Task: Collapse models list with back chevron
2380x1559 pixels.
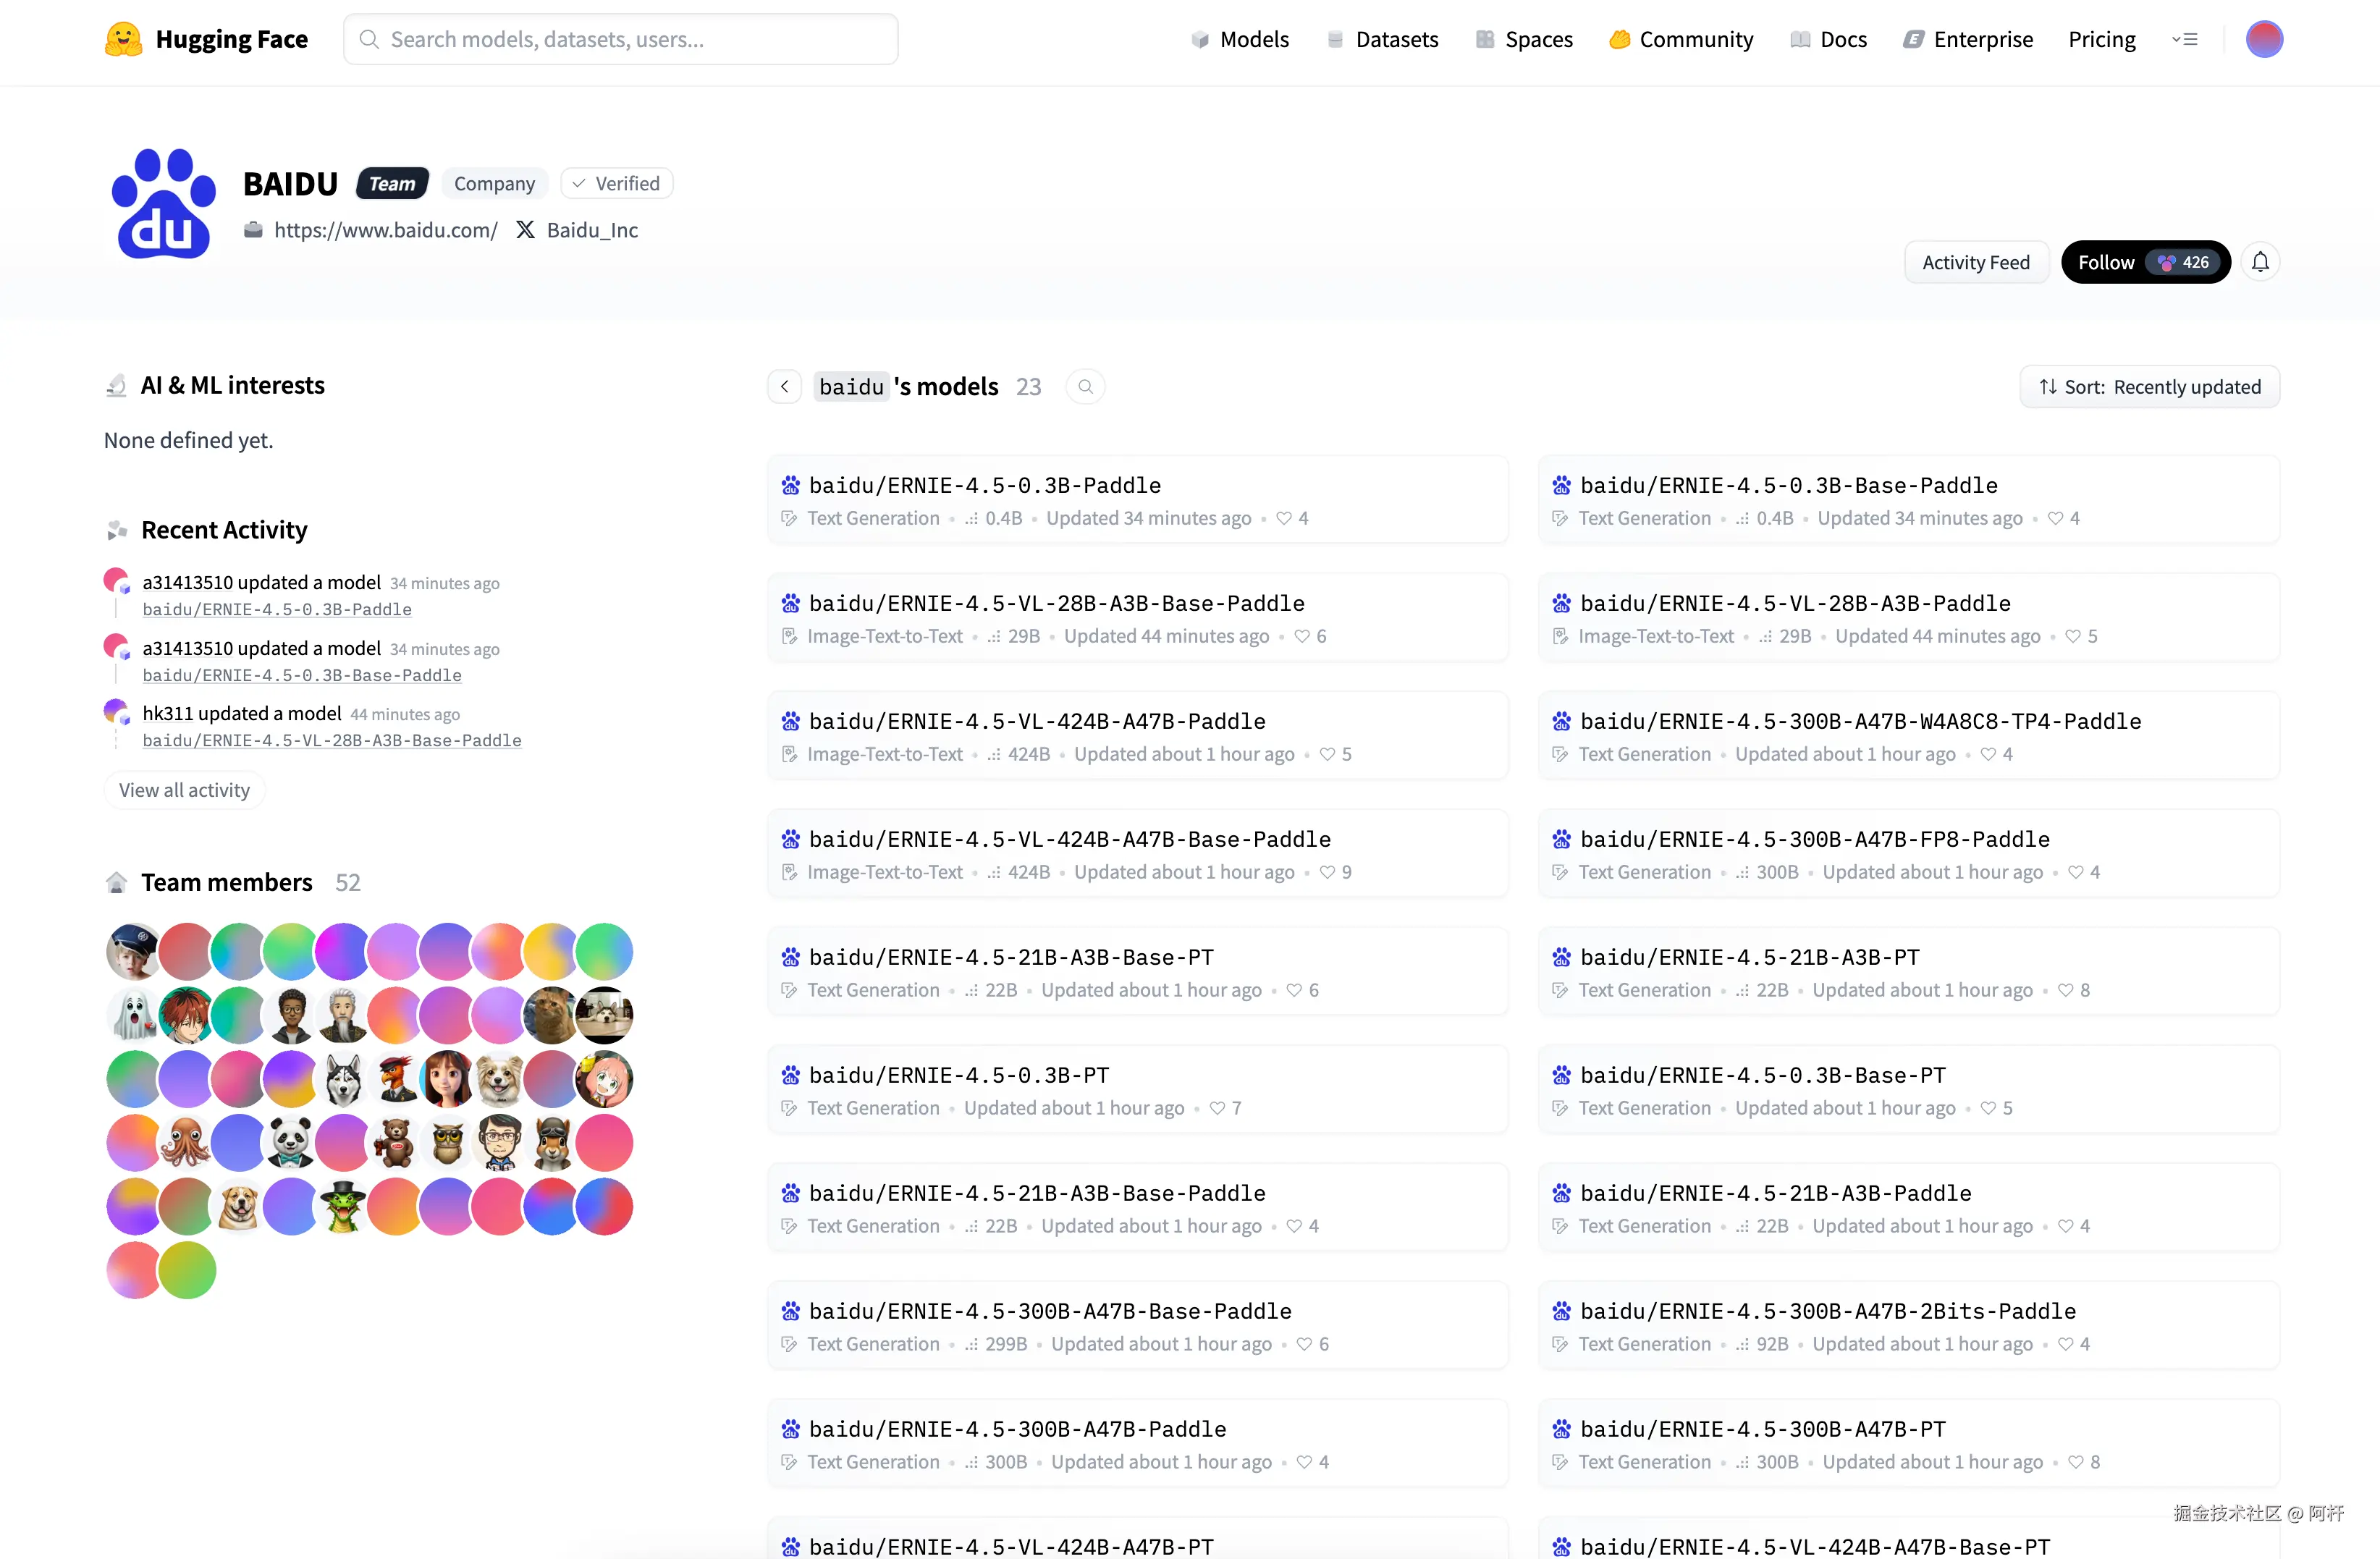Action: (785, 387)
